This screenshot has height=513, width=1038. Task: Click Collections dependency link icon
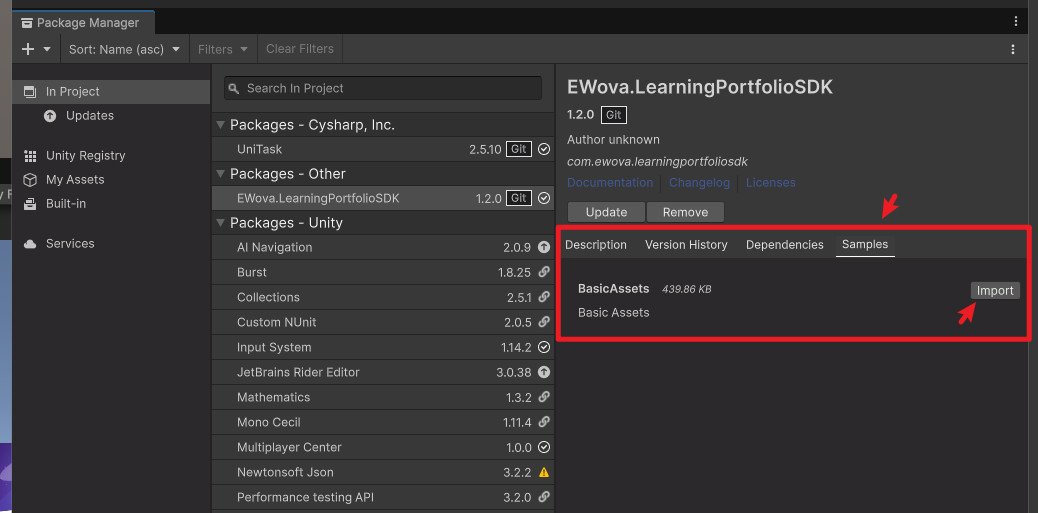click(x=544, y=297)
